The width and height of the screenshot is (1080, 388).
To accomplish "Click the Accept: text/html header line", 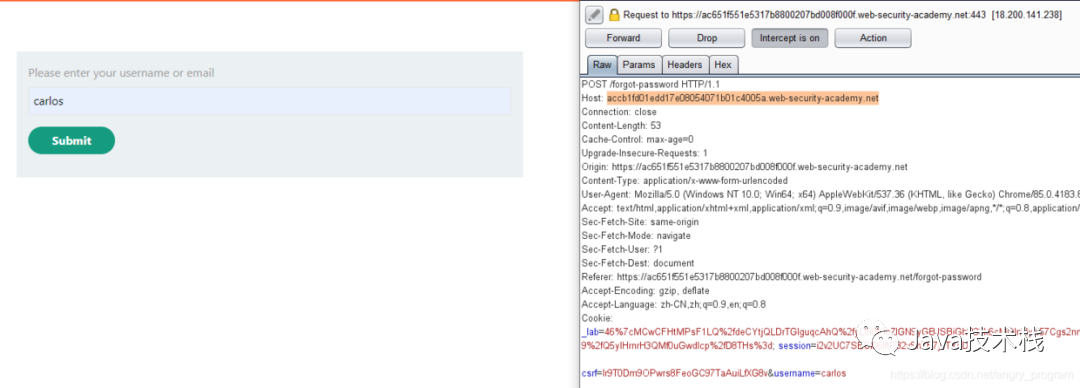I will click(830, 208).
